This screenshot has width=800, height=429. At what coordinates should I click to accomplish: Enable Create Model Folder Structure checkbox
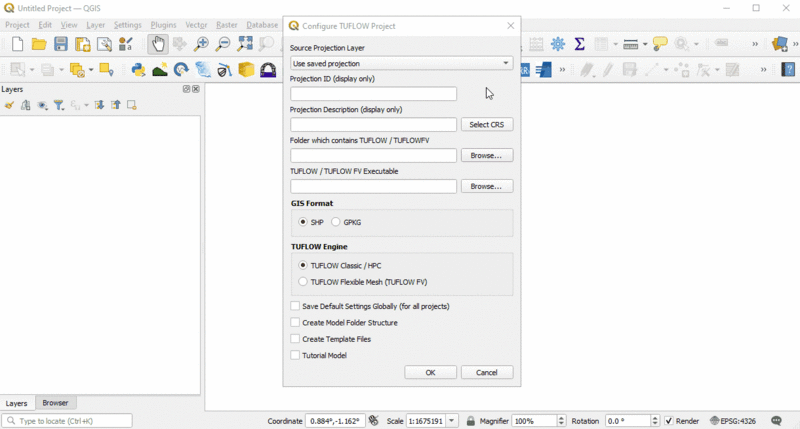point(295,323)
